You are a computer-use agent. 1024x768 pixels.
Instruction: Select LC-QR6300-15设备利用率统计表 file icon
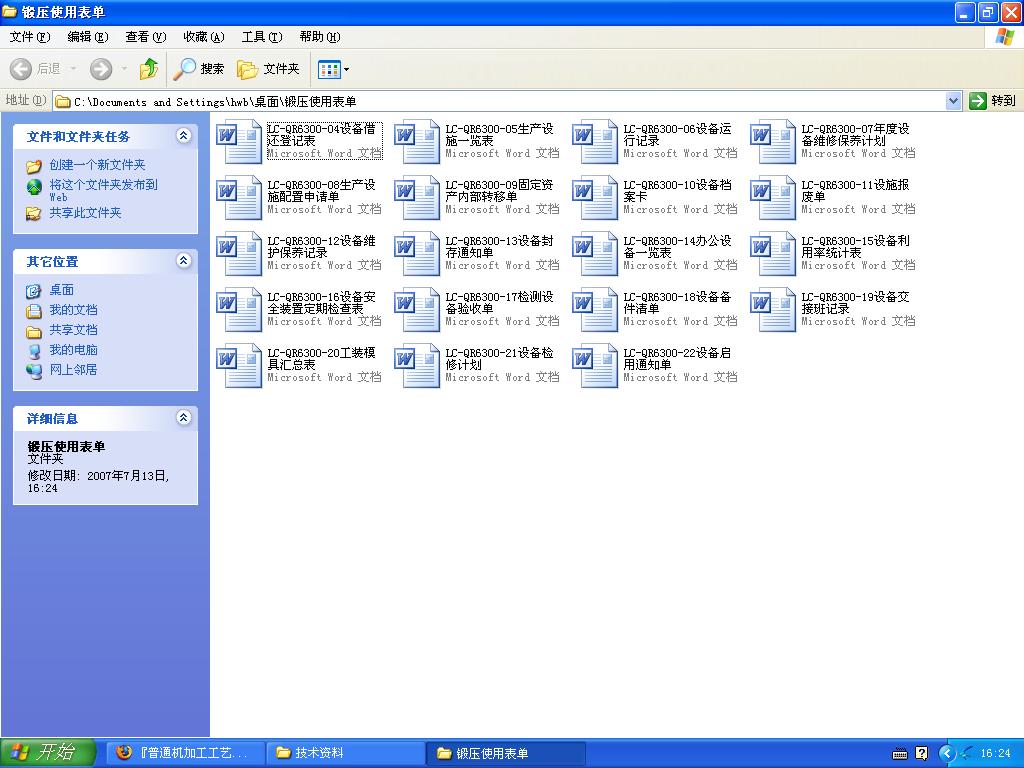coord(773,253)
